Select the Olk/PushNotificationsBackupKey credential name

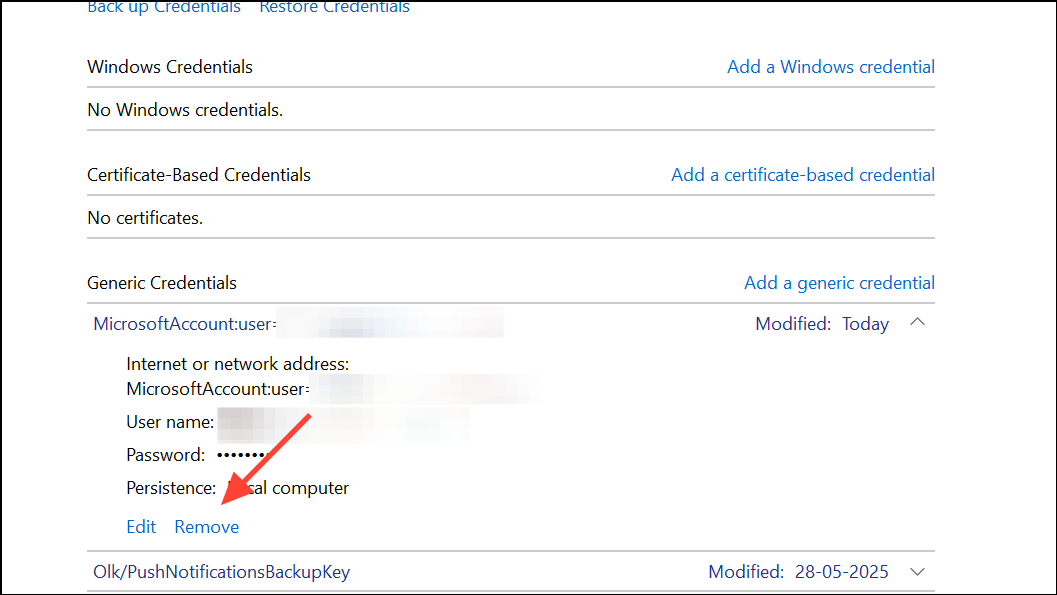[x=218, y=571]
